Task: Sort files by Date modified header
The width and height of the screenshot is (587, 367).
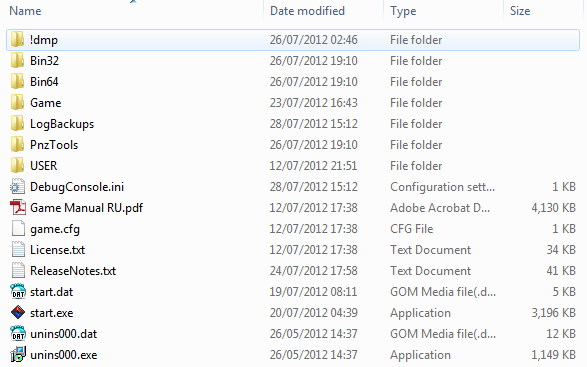Action: [x=307, y=11]
